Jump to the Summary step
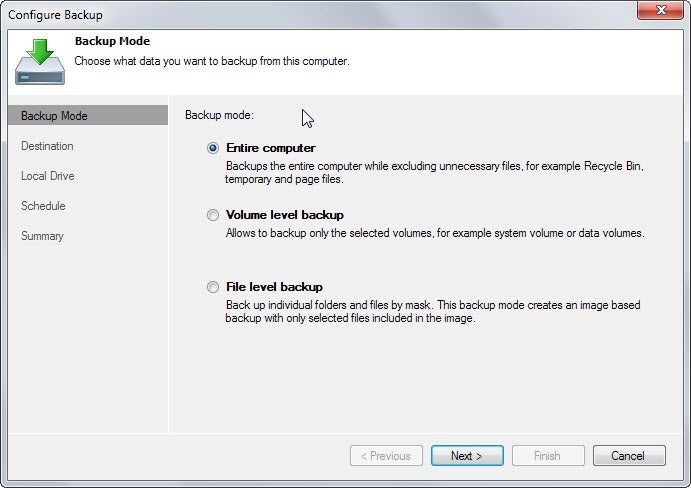The image size is (691, 488). click(42, 236)
